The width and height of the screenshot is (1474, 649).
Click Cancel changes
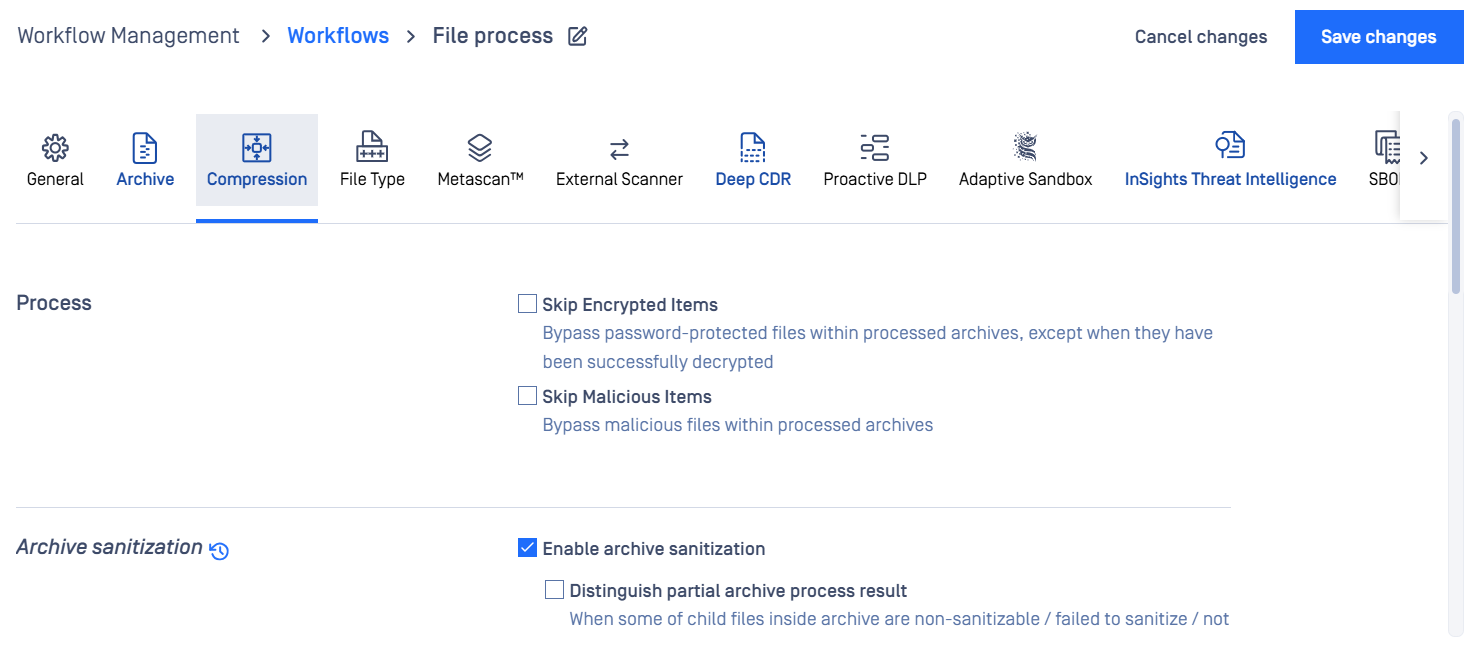[1201, 37]
